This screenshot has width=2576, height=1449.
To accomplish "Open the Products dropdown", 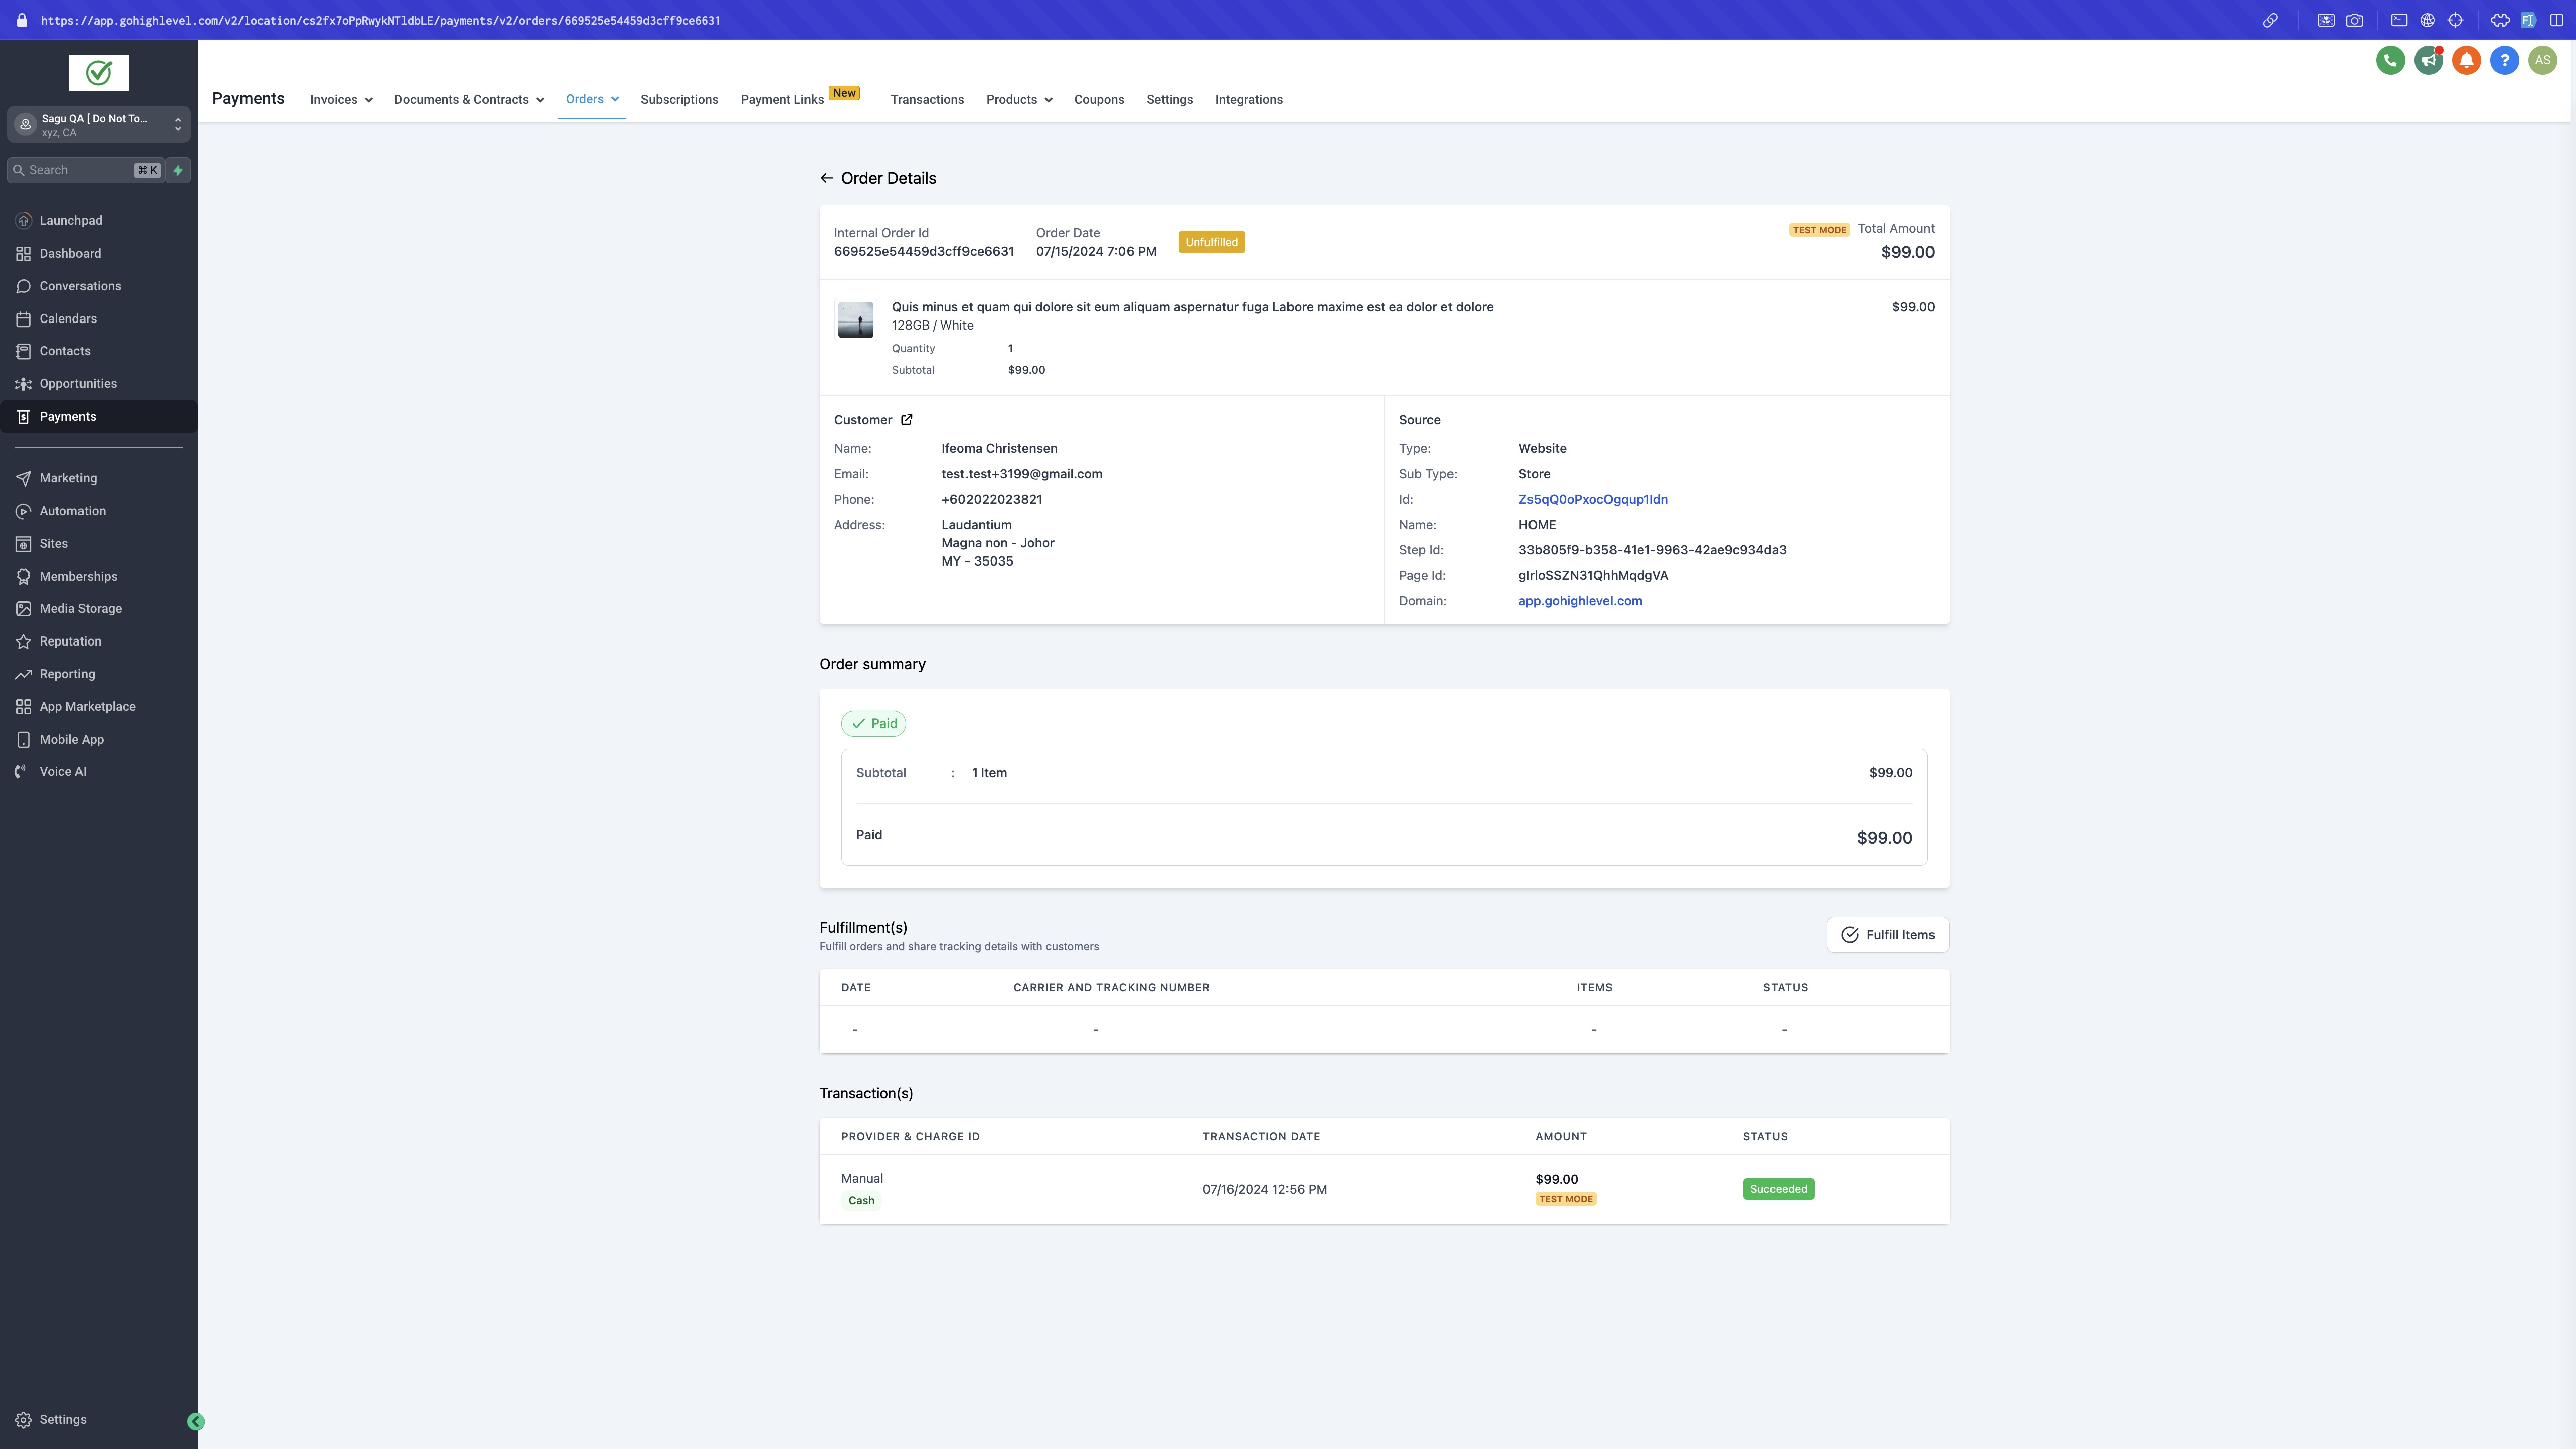I will point(1018,100).
